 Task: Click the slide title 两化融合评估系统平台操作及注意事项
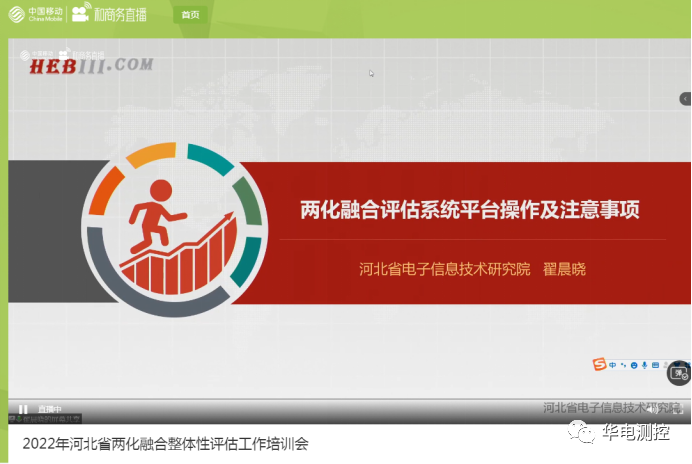coord(469,210)
